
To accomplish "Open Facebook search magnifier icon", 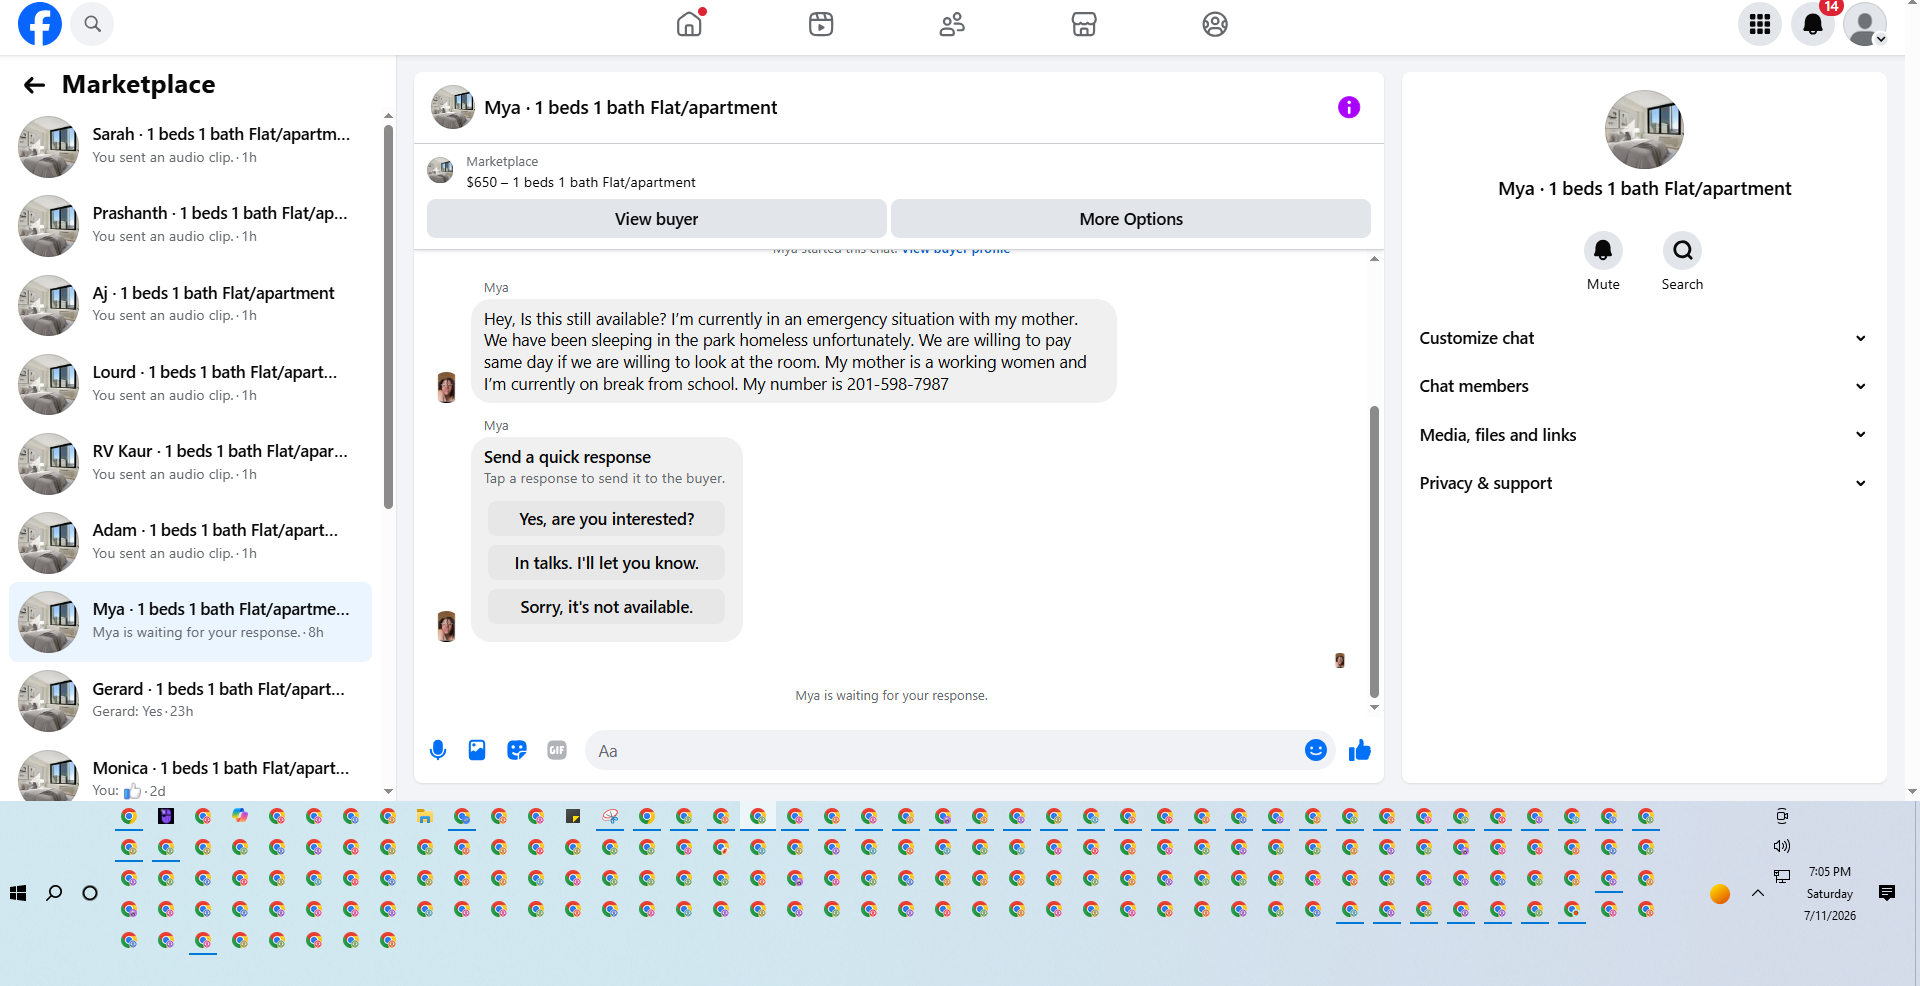I will pyautogui.click(x=92, y=24).
